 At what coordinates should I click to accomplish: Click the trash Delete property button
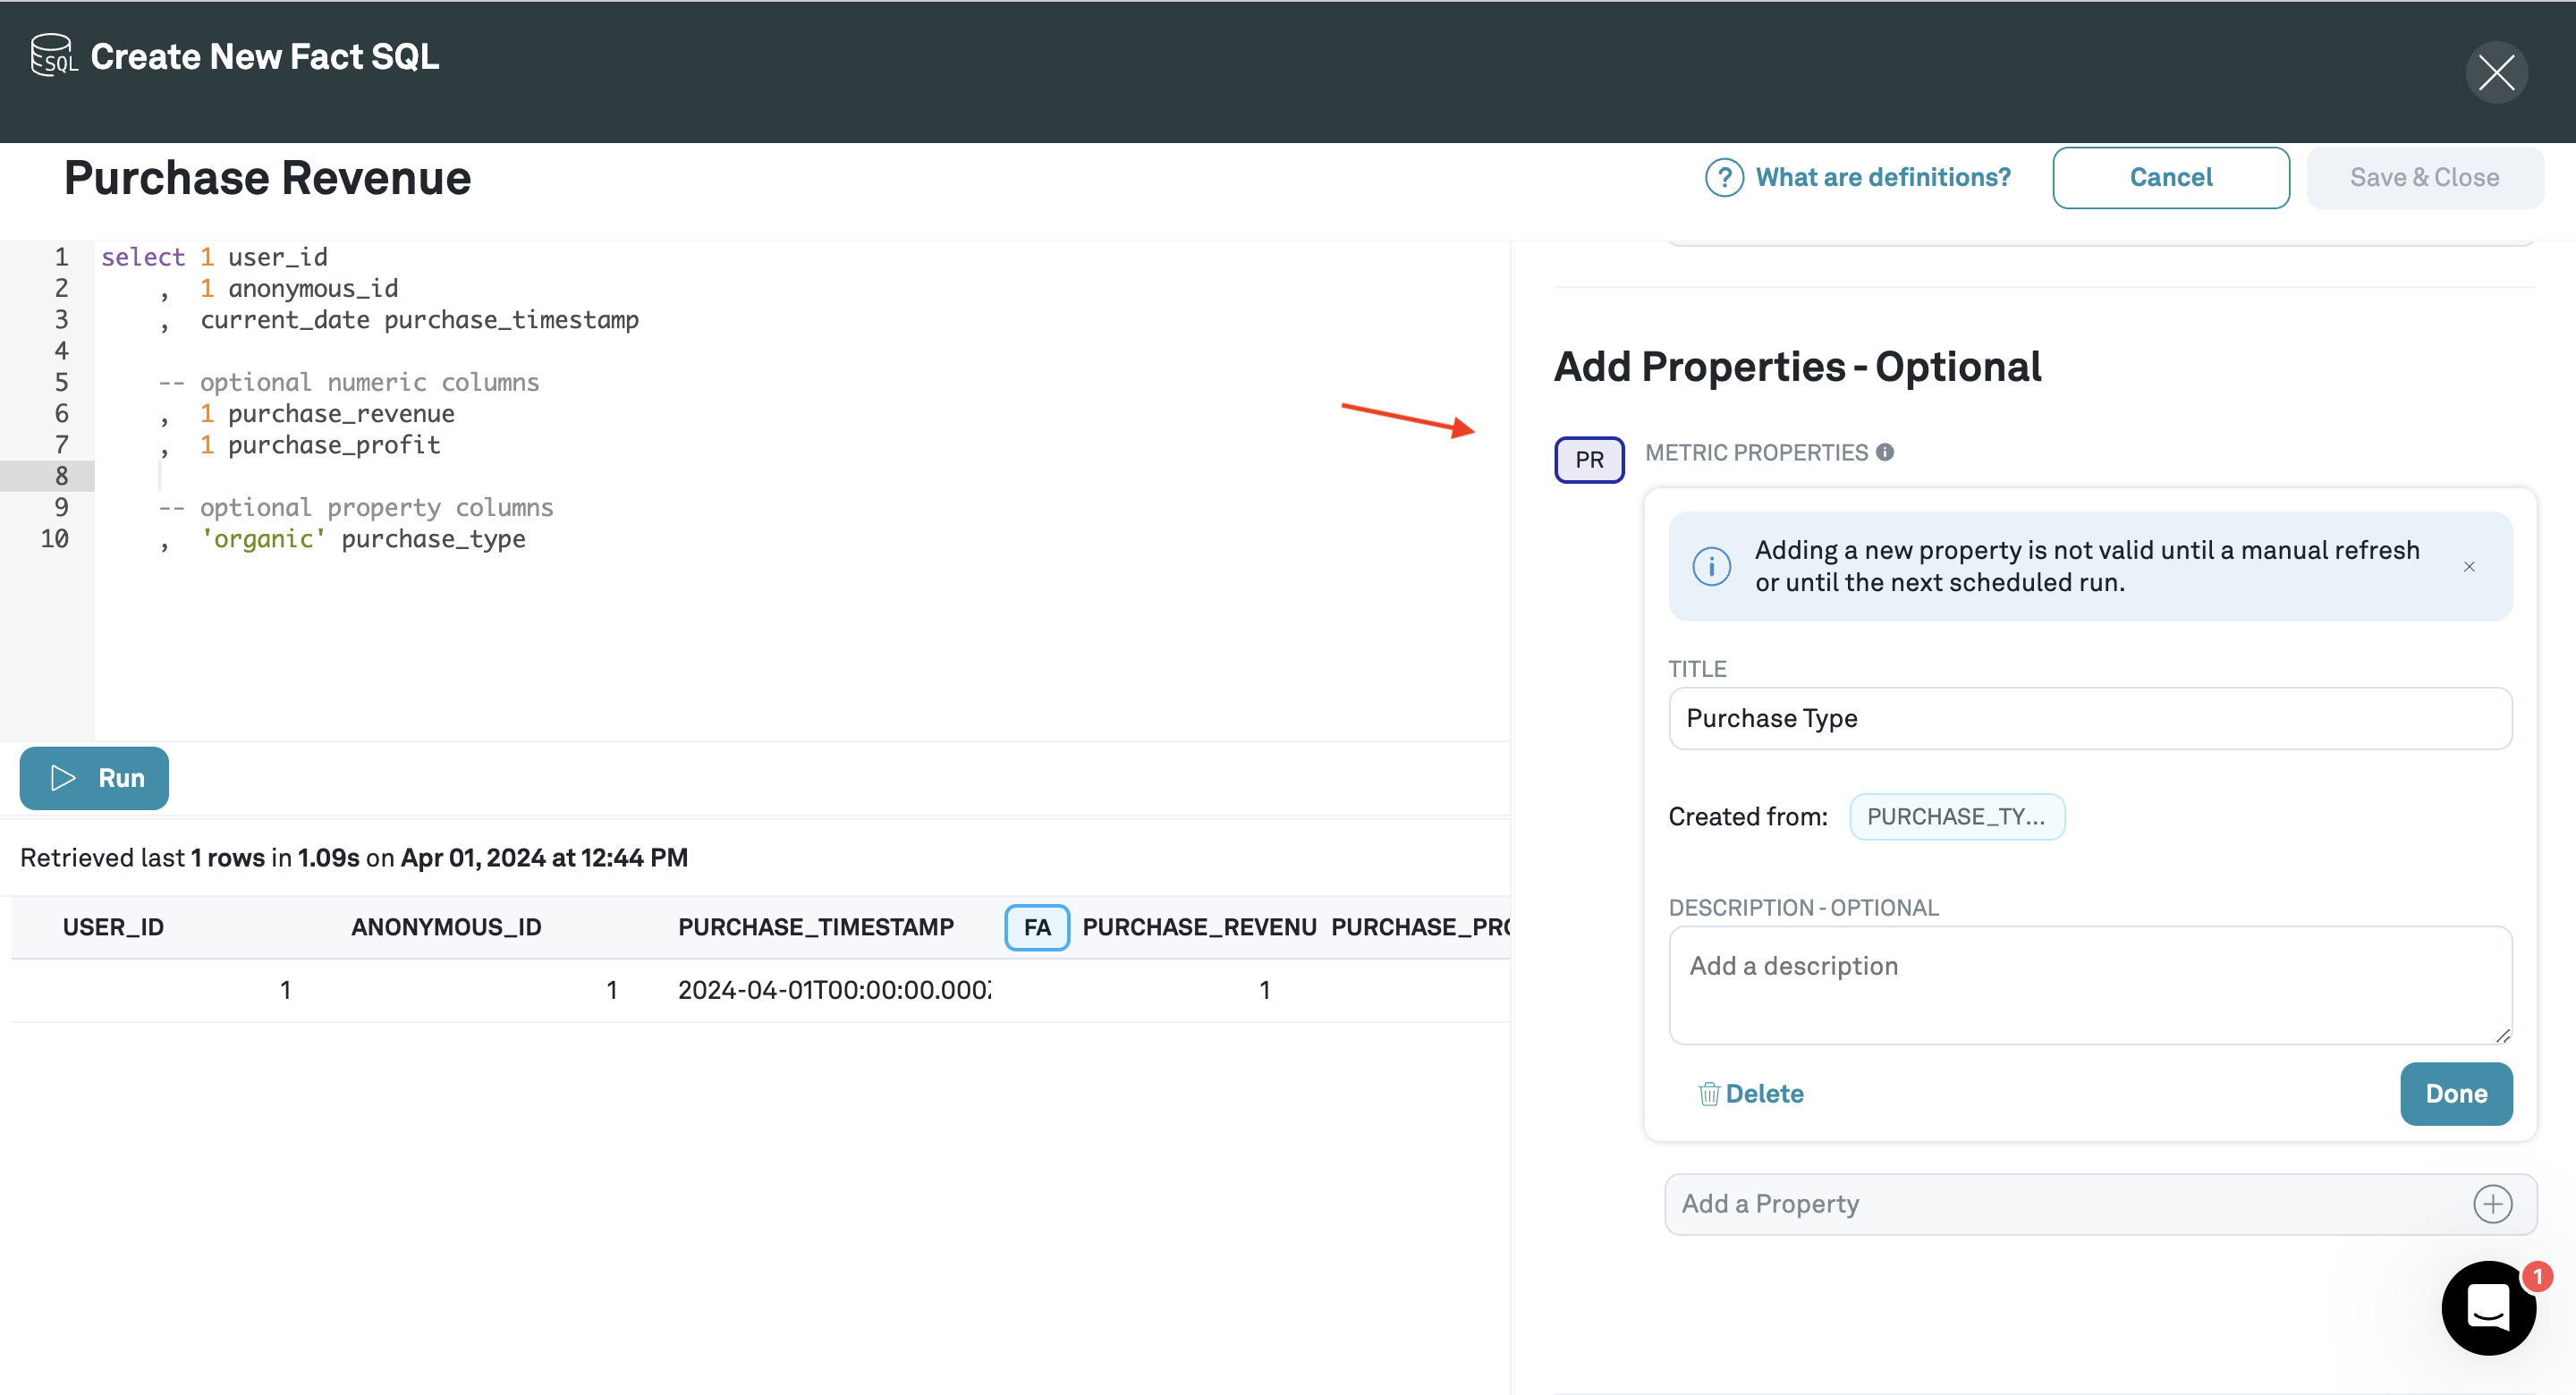click(1751, 1094)
